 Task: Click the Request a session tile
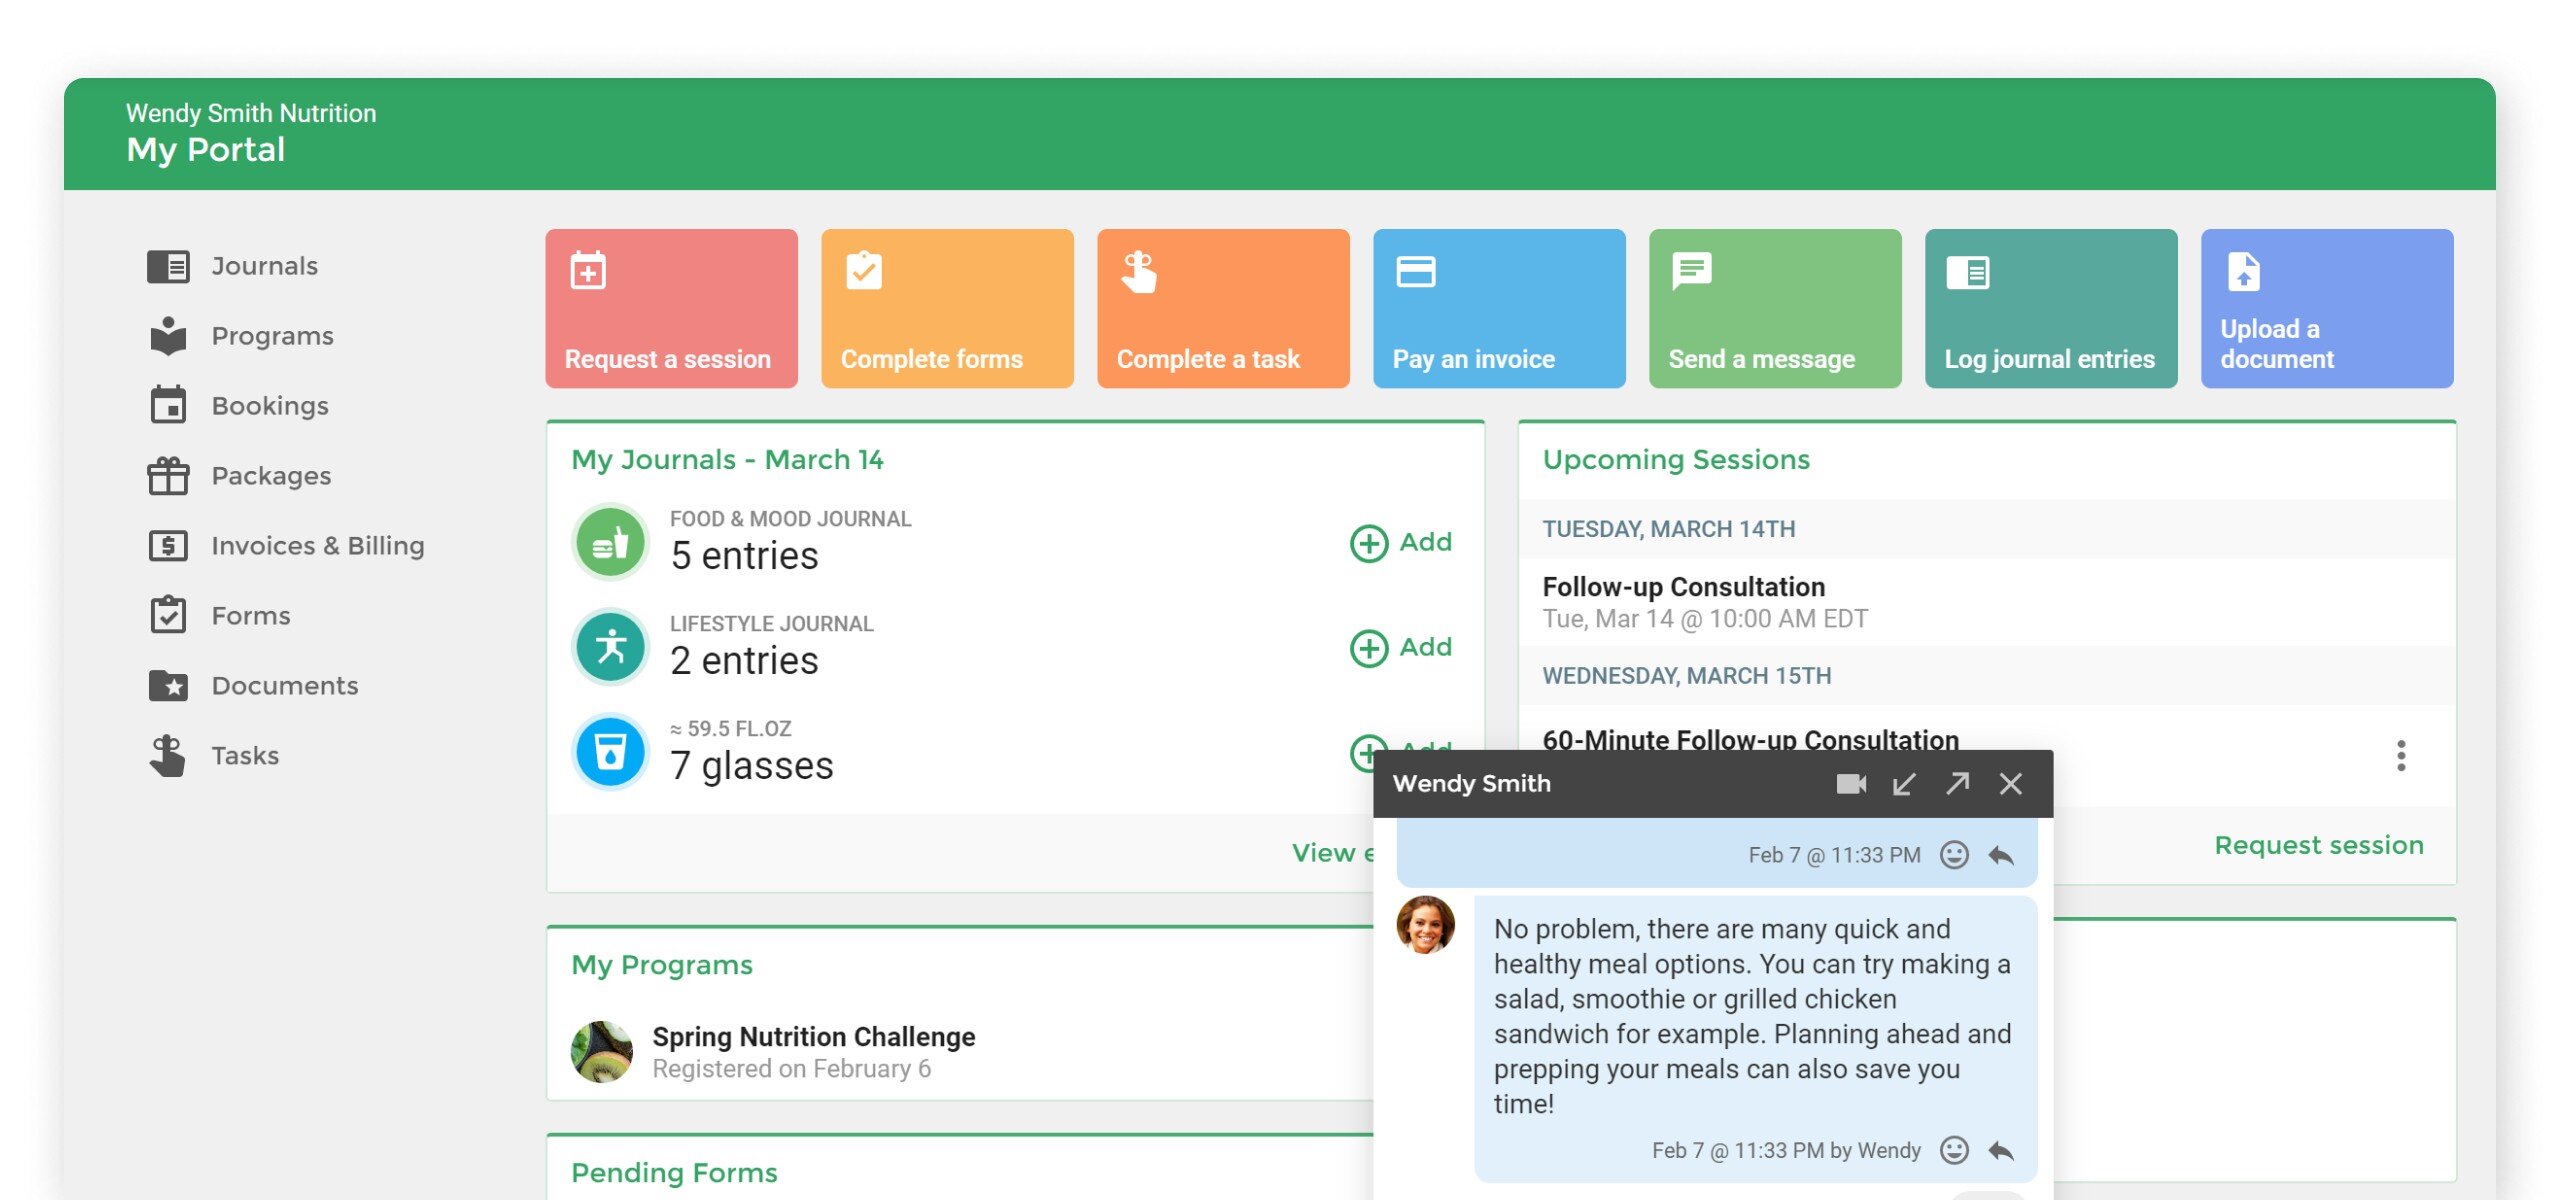coord(671,308)
